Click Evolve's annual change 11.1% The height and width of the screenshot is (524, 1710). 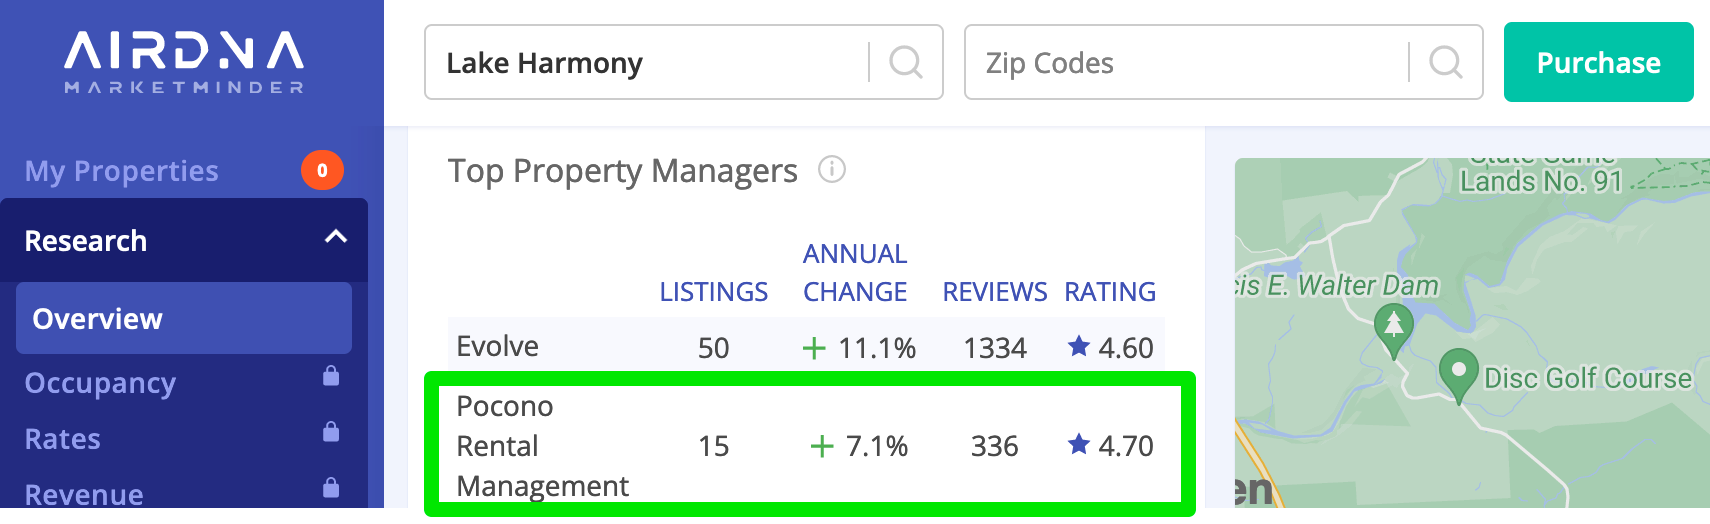pyautogui.click(x=860, y=348)
